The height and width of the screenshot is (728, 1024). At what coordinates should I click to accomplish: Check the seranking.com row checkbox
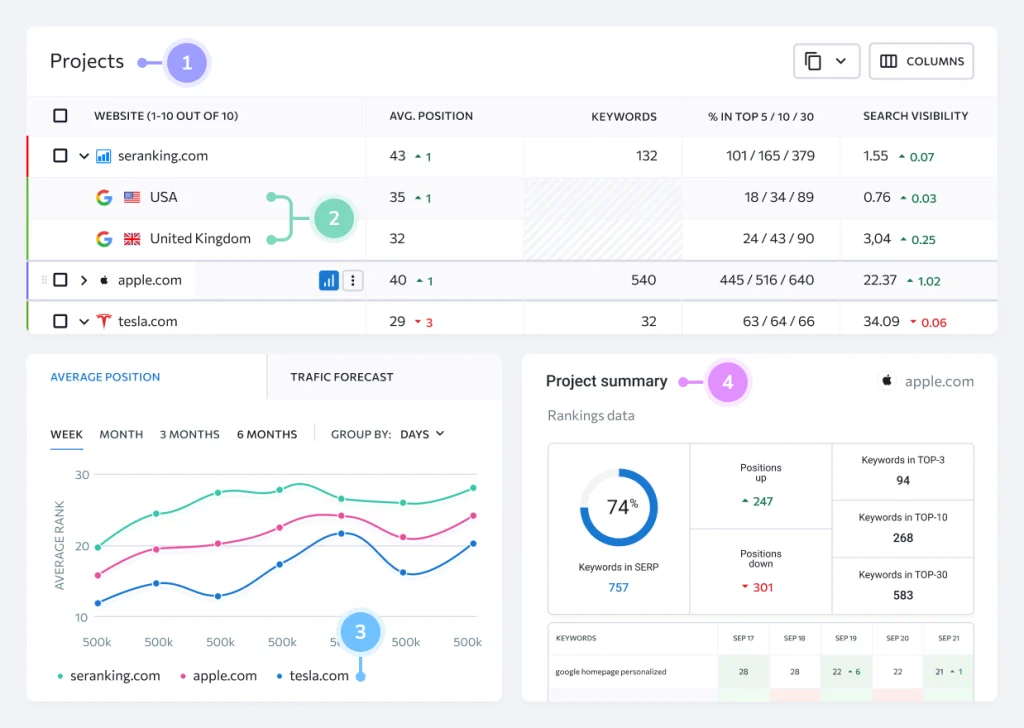tap(60, 155)
